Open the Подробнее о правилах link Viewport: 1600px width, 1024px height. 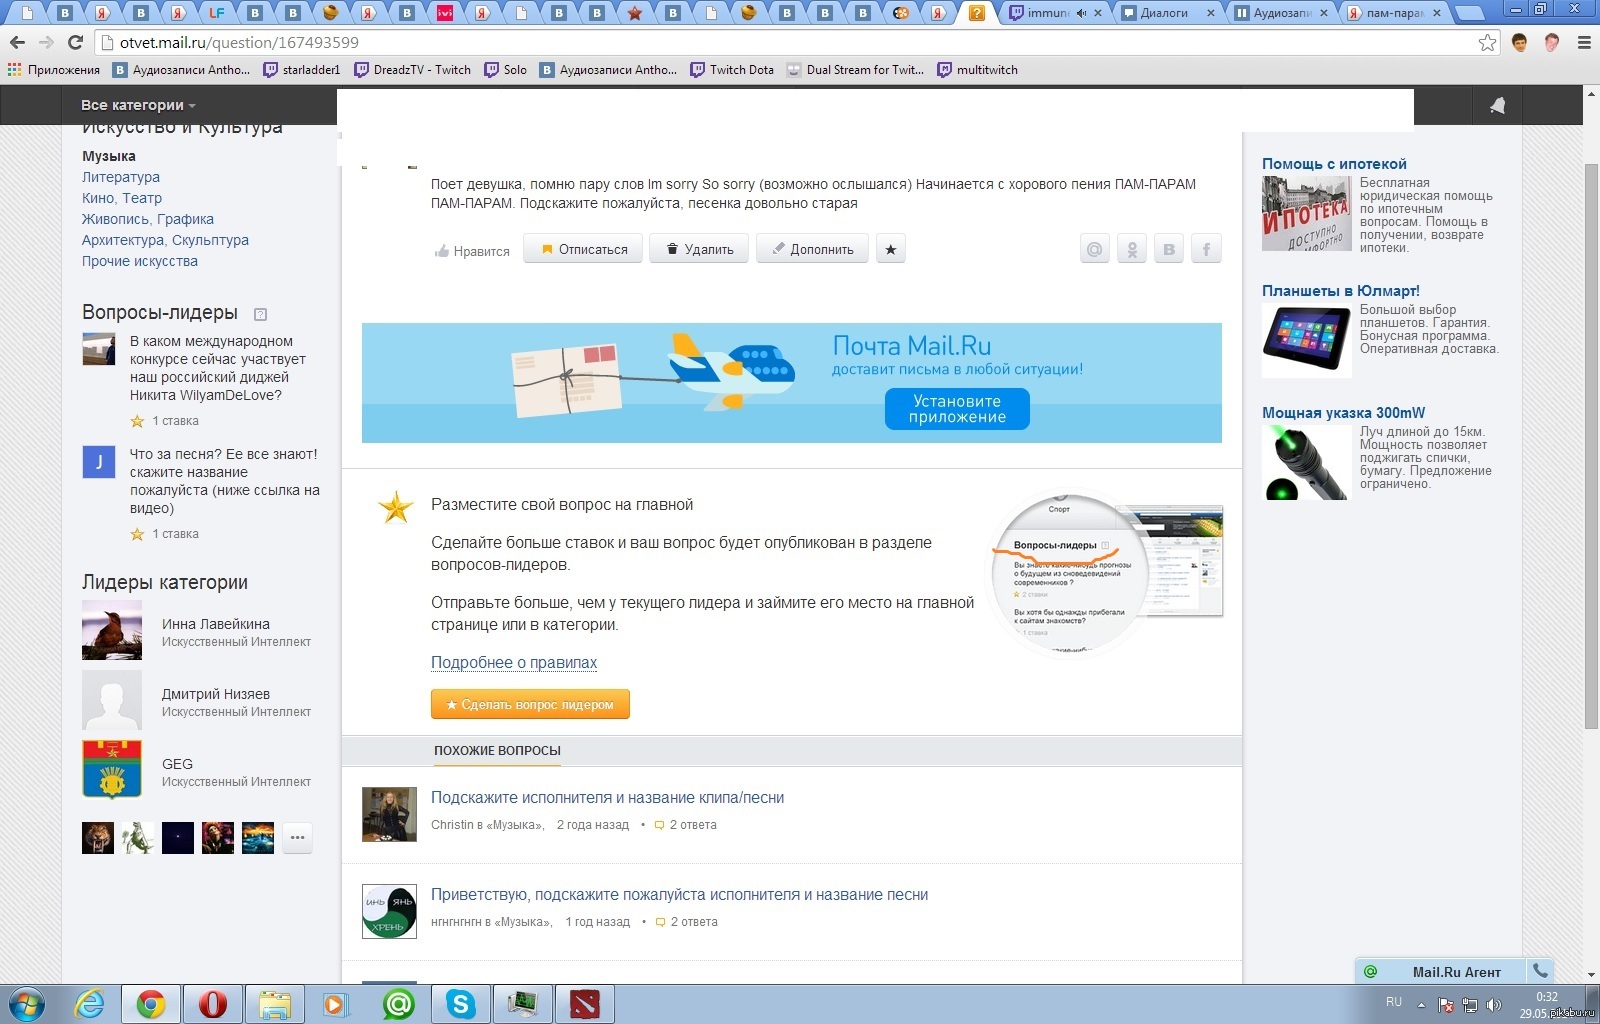click(513, 662)
